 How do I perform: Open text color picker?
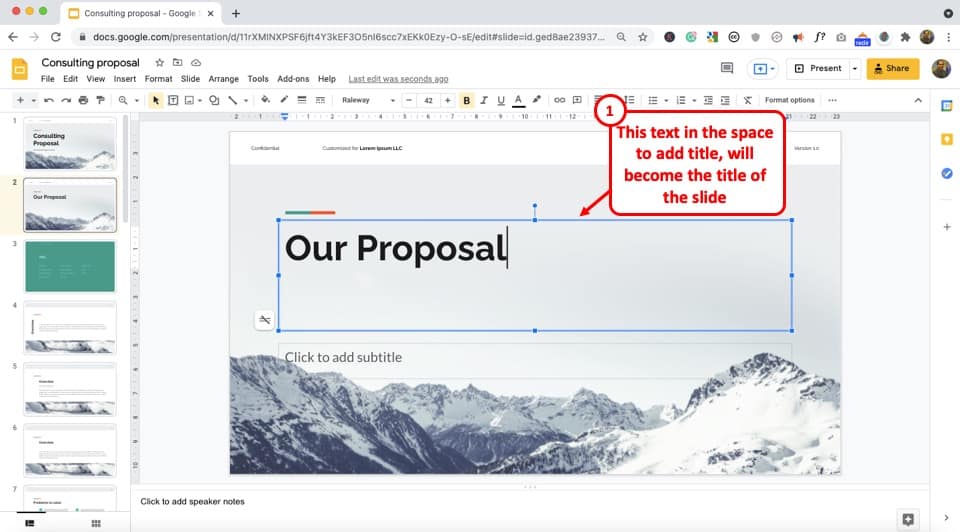pos(519,100)
